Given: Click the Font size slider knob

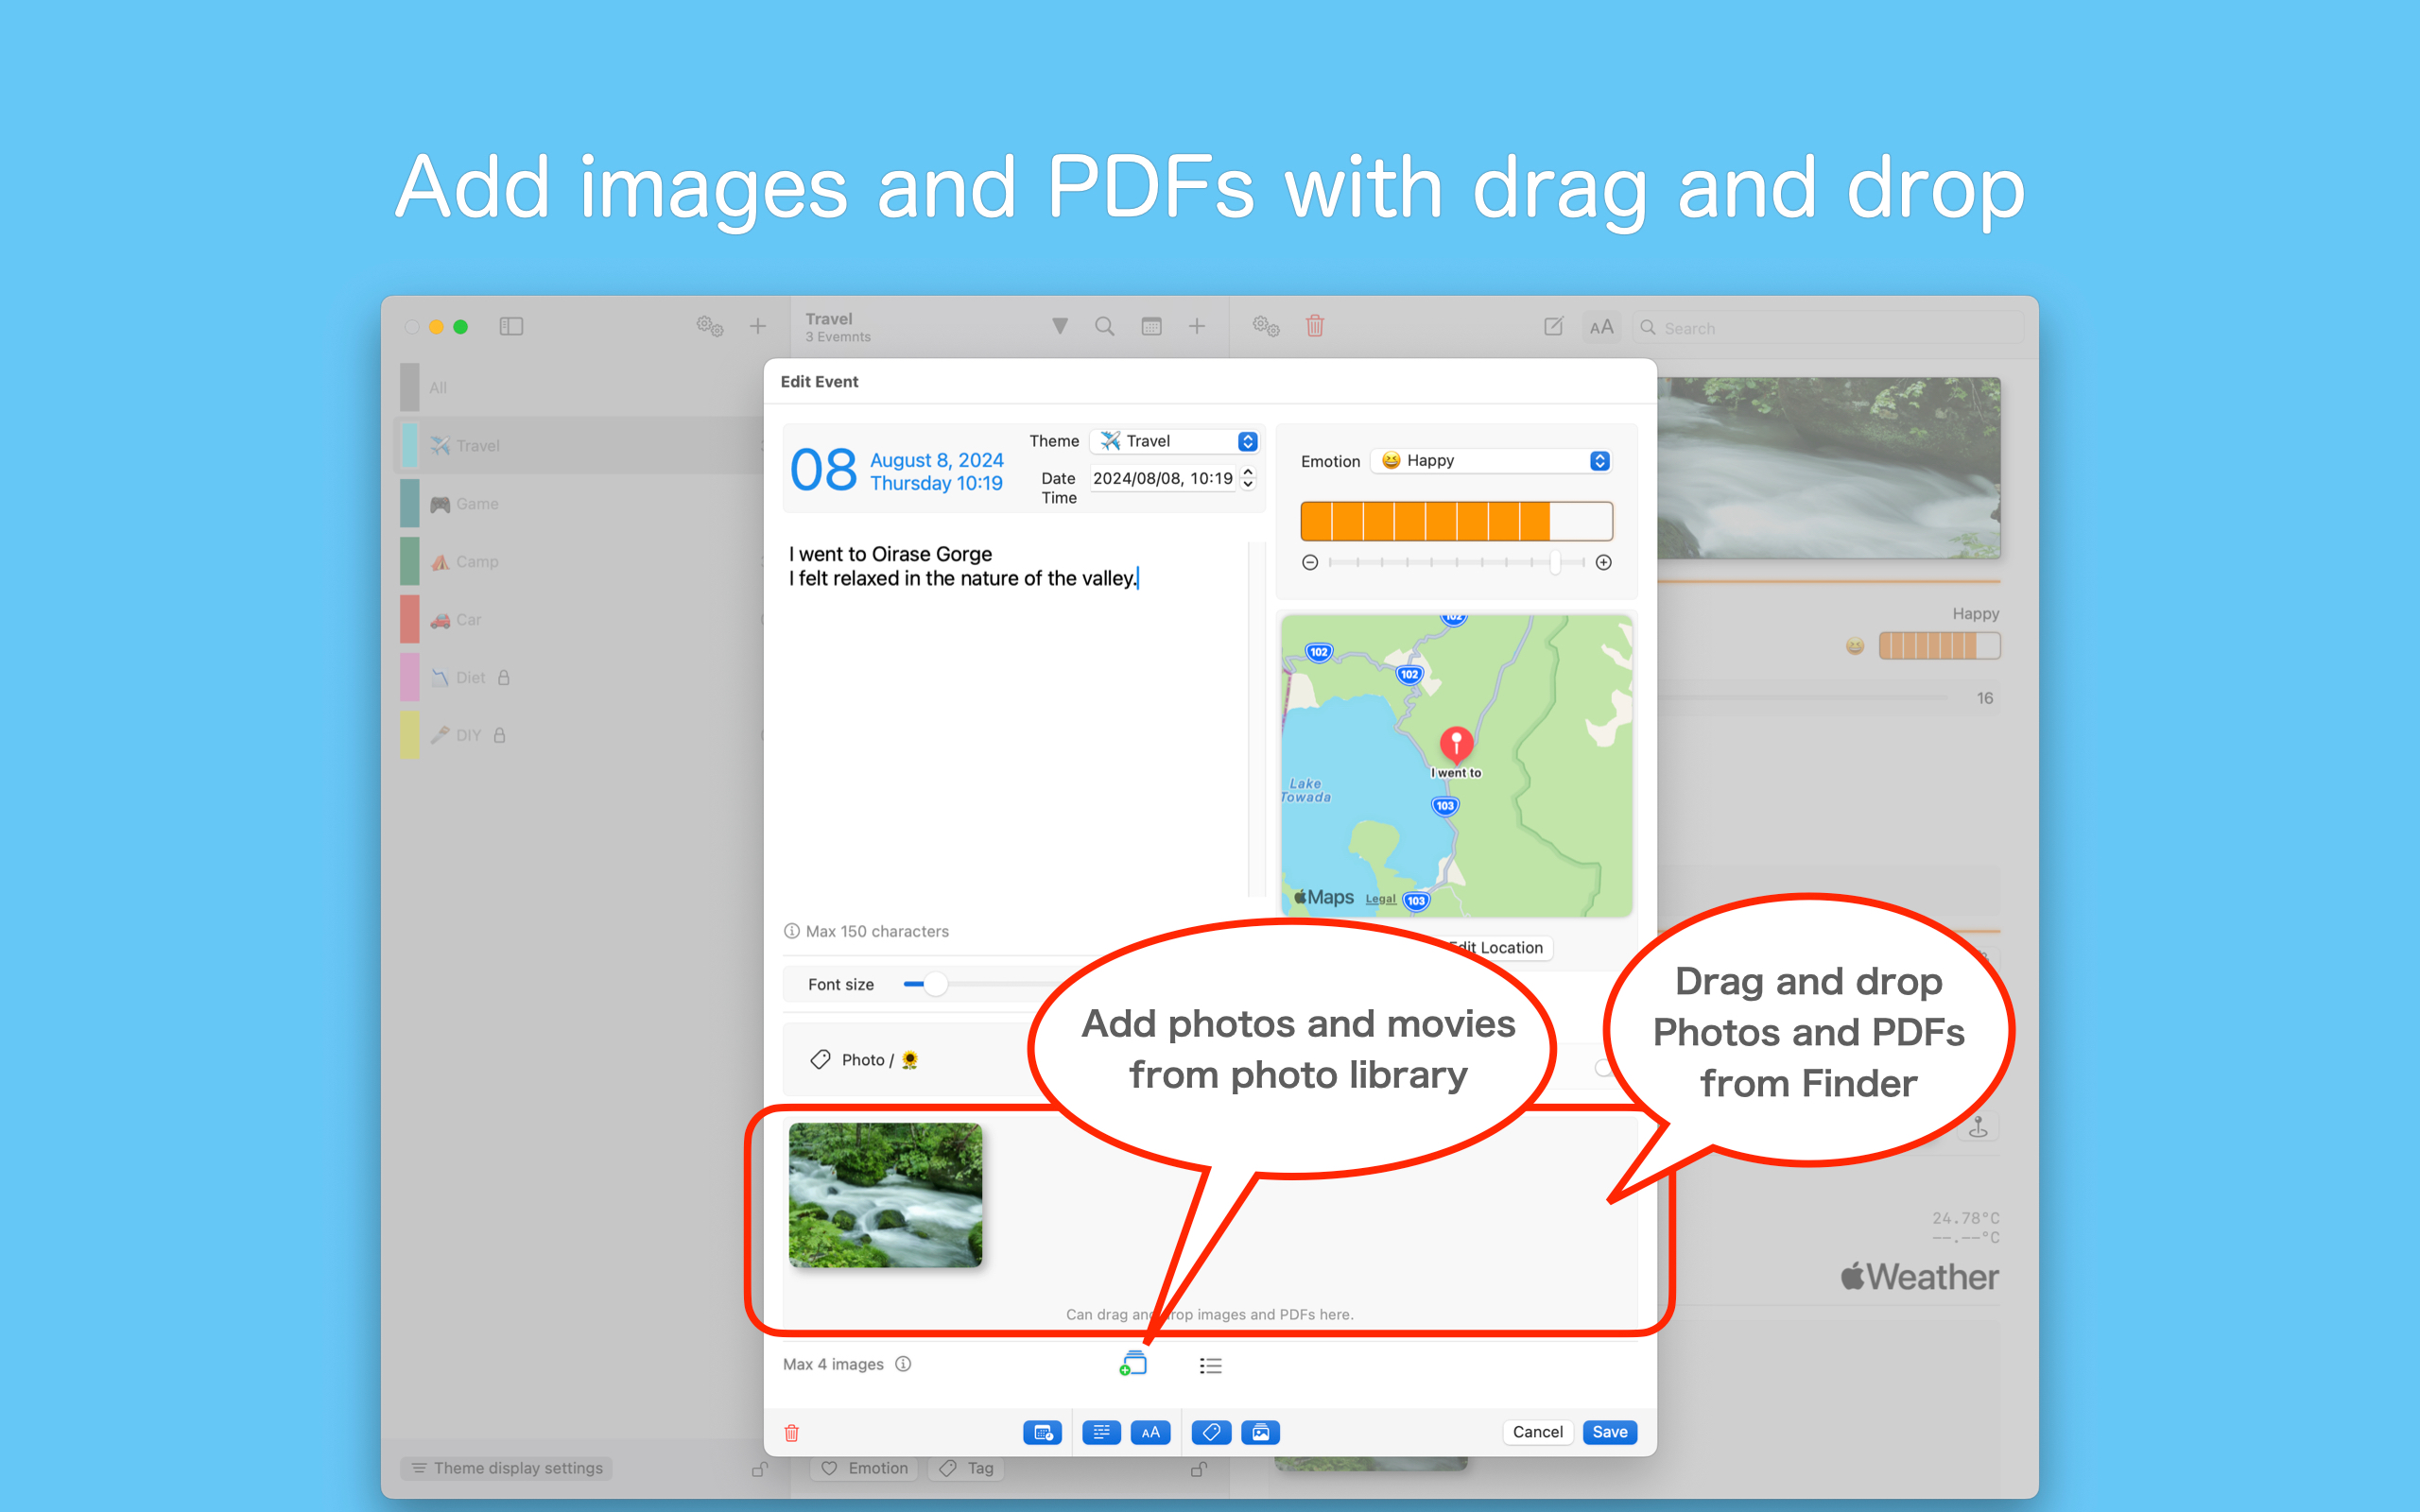Looking at the screenshot, I should (934, 984).
